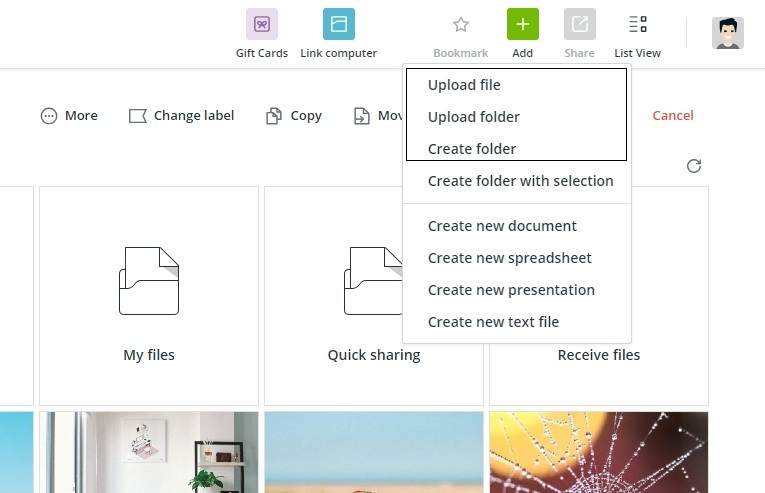The width and height of the screenshot is (765, 493).
Task: Select Create new spreadsheet
Action: 517,258
